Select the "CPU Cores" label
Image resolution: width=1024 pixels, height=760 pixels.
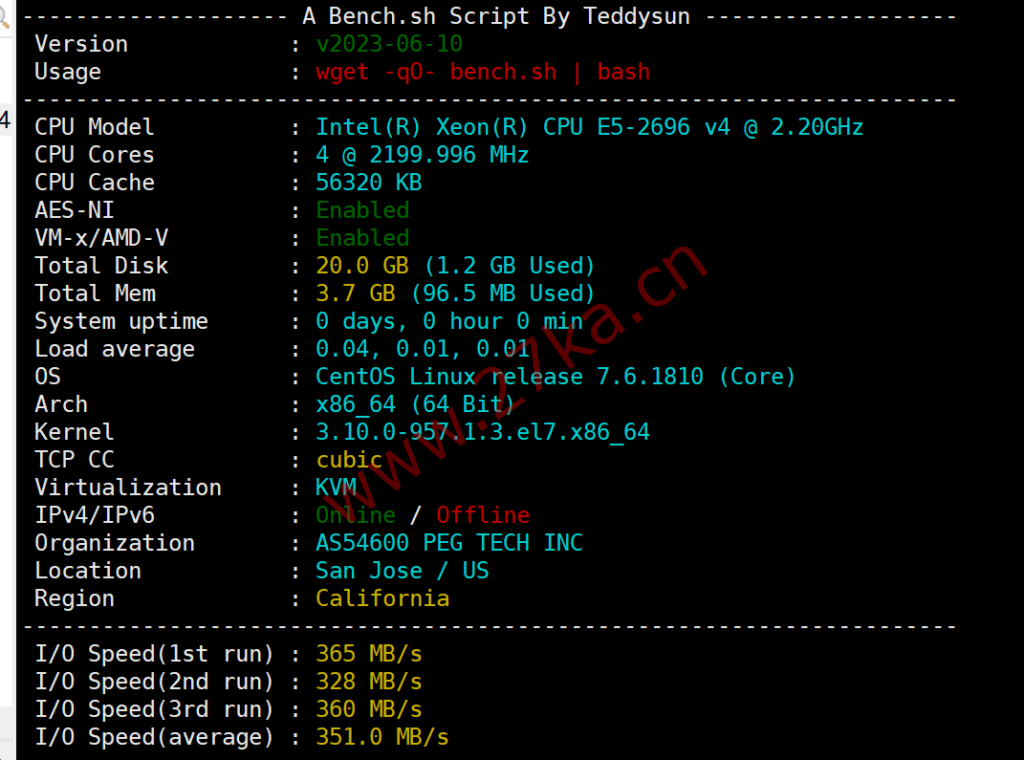point(95,155)
